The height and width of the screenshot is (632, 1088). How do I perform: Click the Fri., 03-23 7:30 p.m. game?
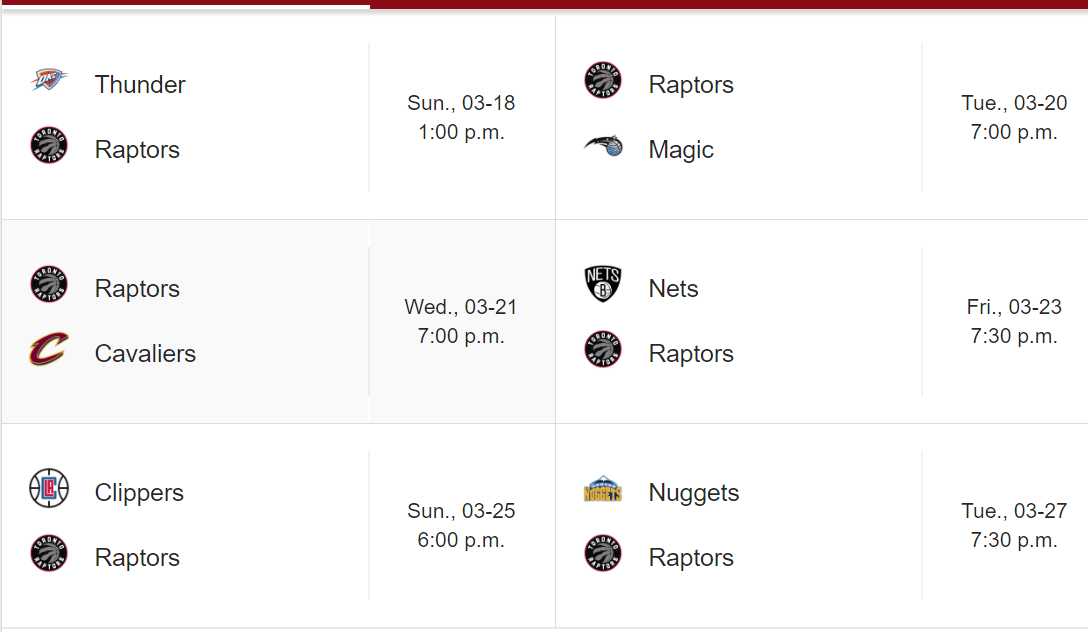pos(1014,322)
